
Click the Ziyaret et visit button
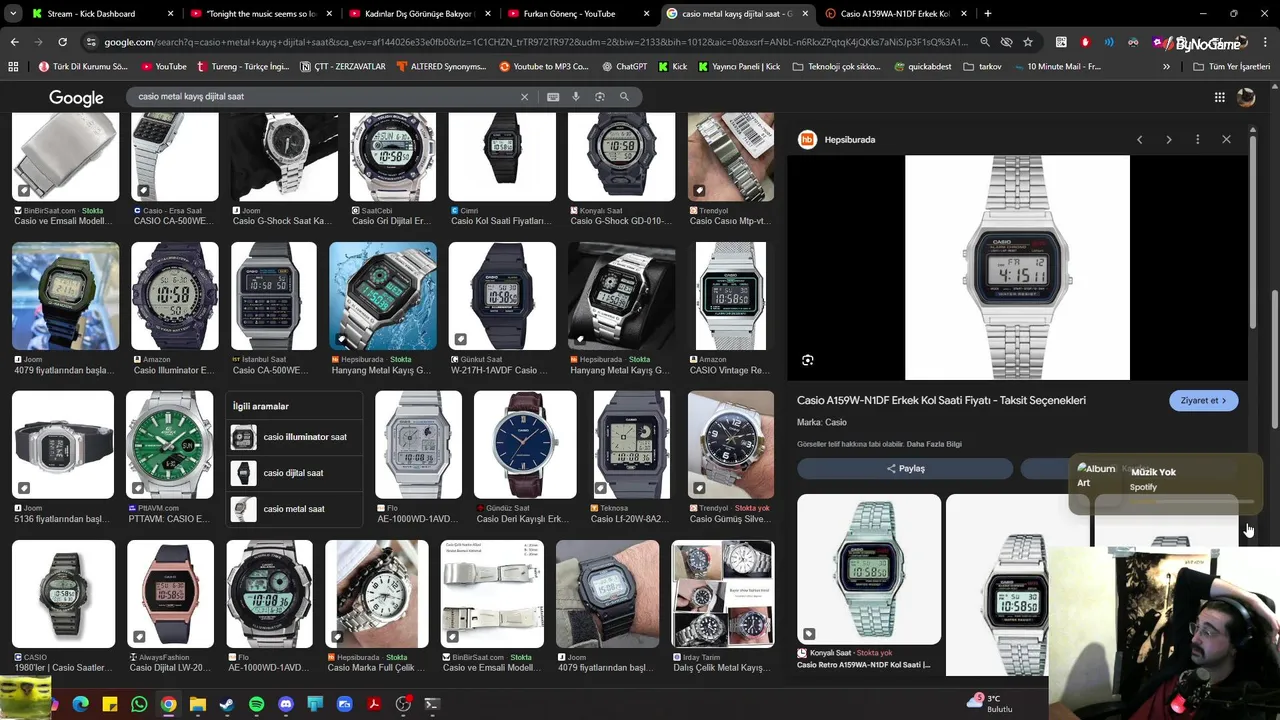point(1204,401)
